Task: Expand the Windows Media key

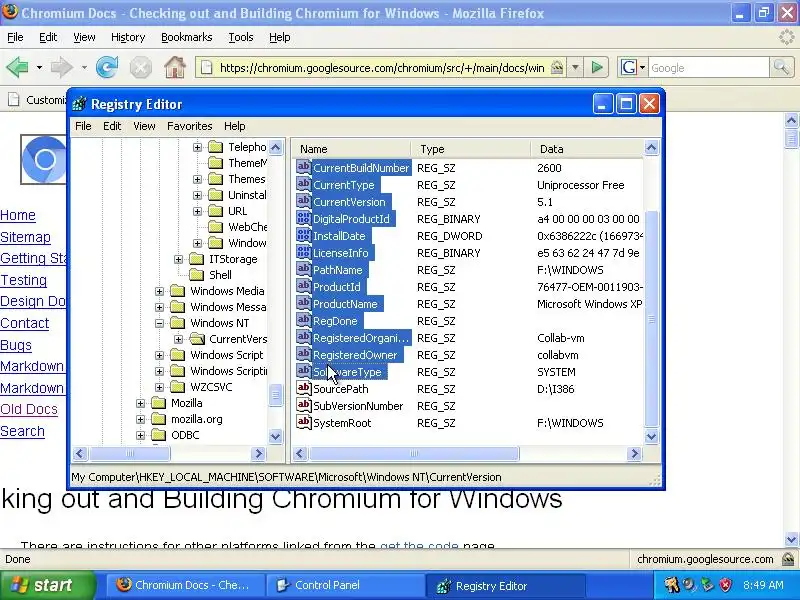Action: [x=160, y=291]
